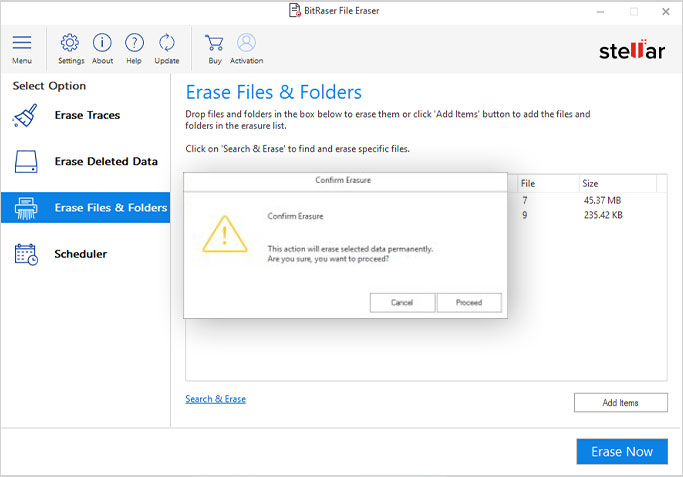The image size is (683, 477).
Task: Click the Buy shopping cart icon
Action: pyautogui.click(x=214, y=43)
